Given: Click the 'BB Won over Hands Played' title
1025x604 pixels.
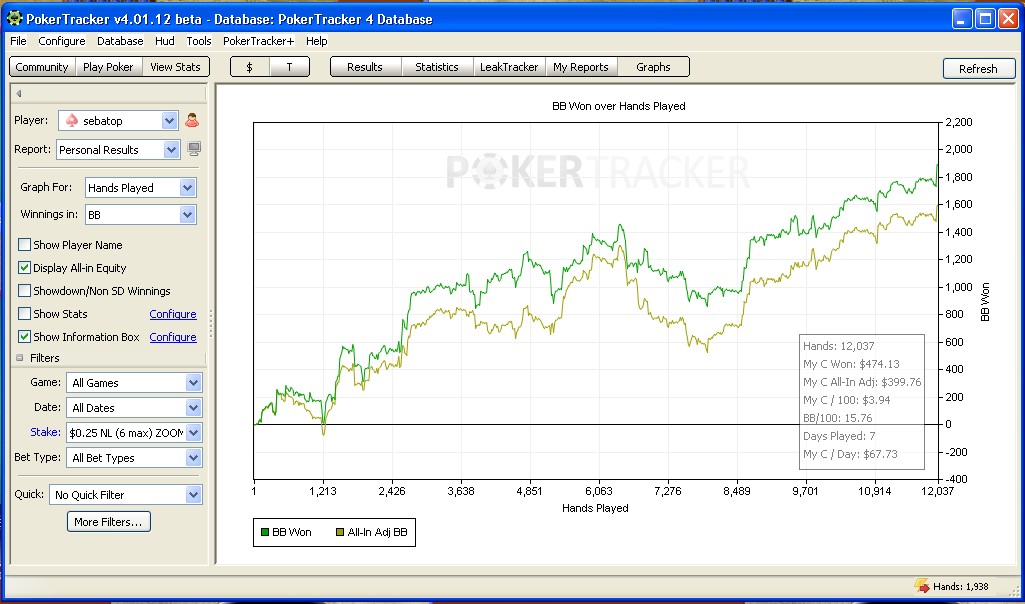Looking at the screenshot, I should click(x=619, y=106).
